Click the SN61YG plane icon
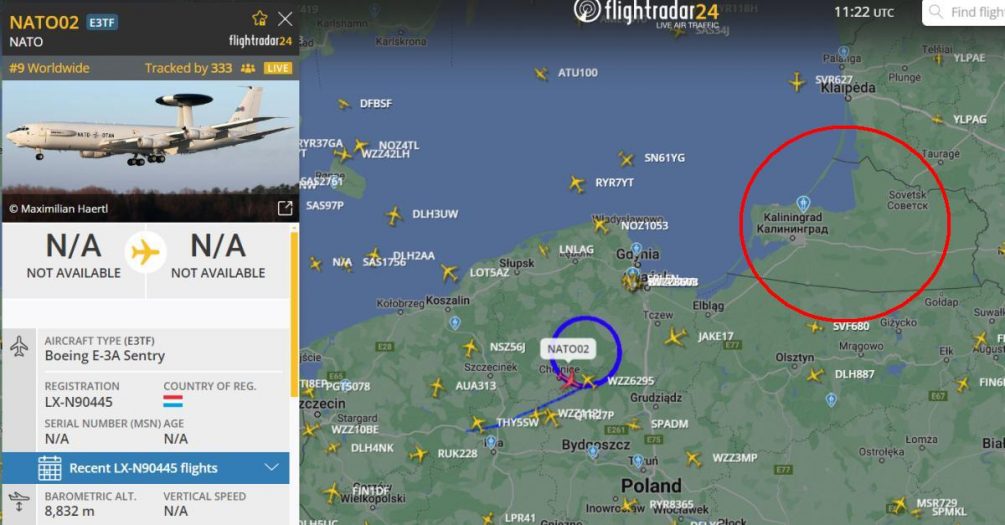Image resolution: width=1005 pixels, height=525 pixels. tap(626, 159)
